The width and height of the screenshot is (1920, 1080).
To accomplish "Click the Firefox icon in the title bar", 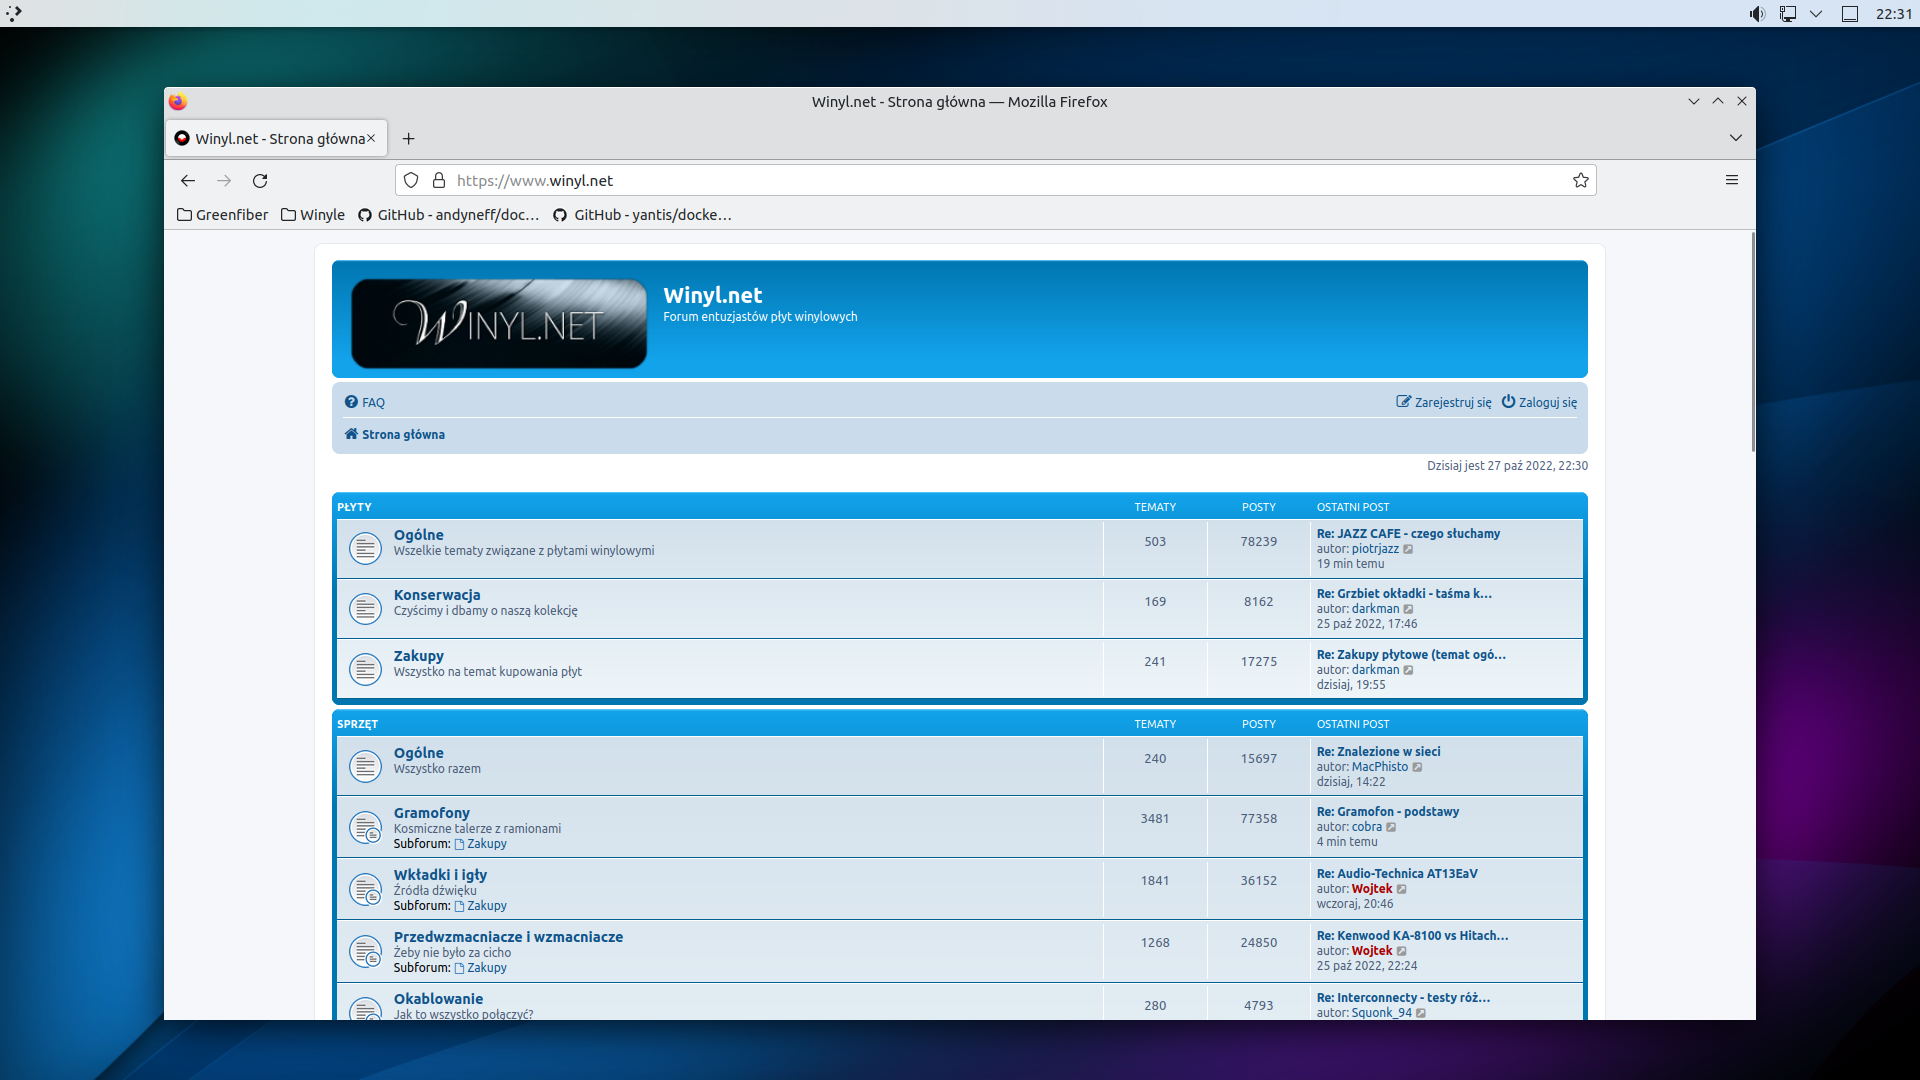I will 178,102.
